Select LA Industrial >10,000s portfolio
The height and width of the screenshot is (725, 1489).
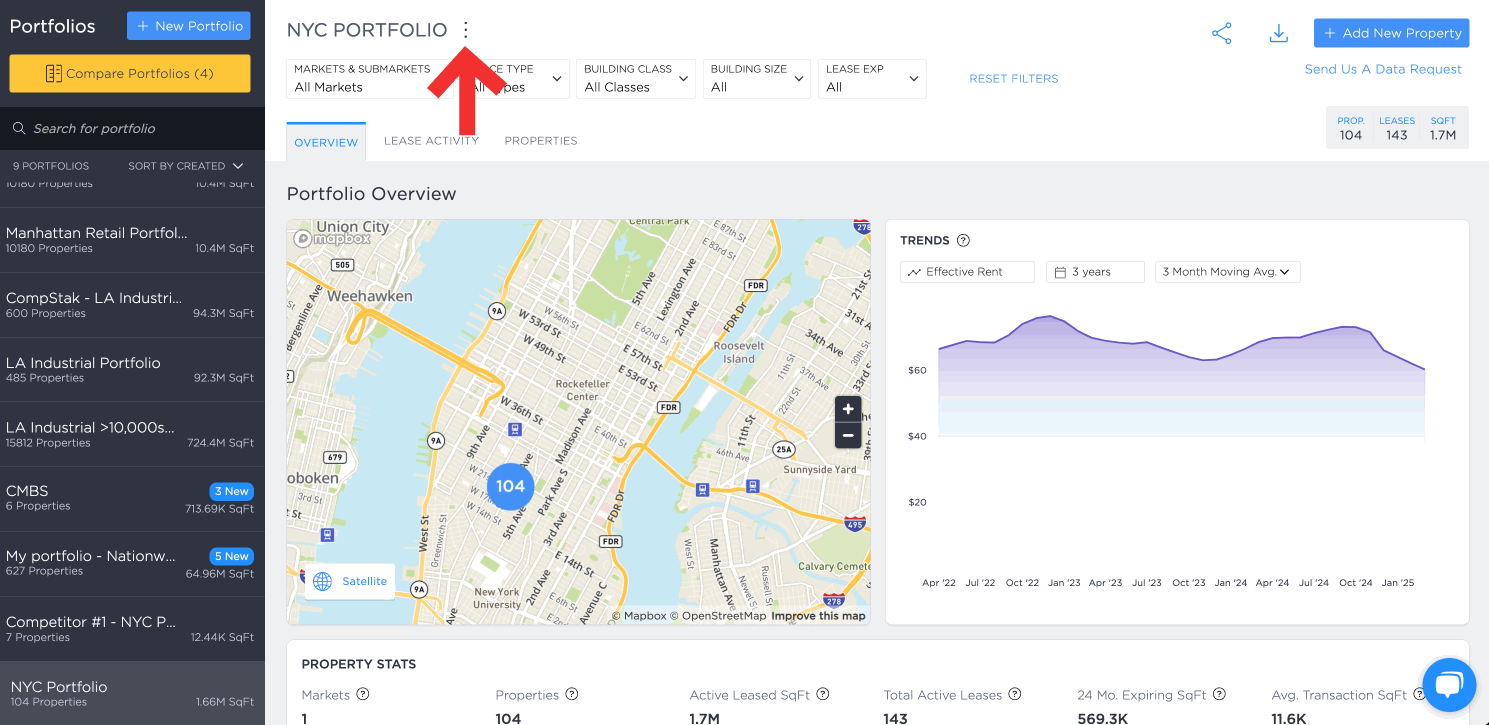click(x=132, y=434)
